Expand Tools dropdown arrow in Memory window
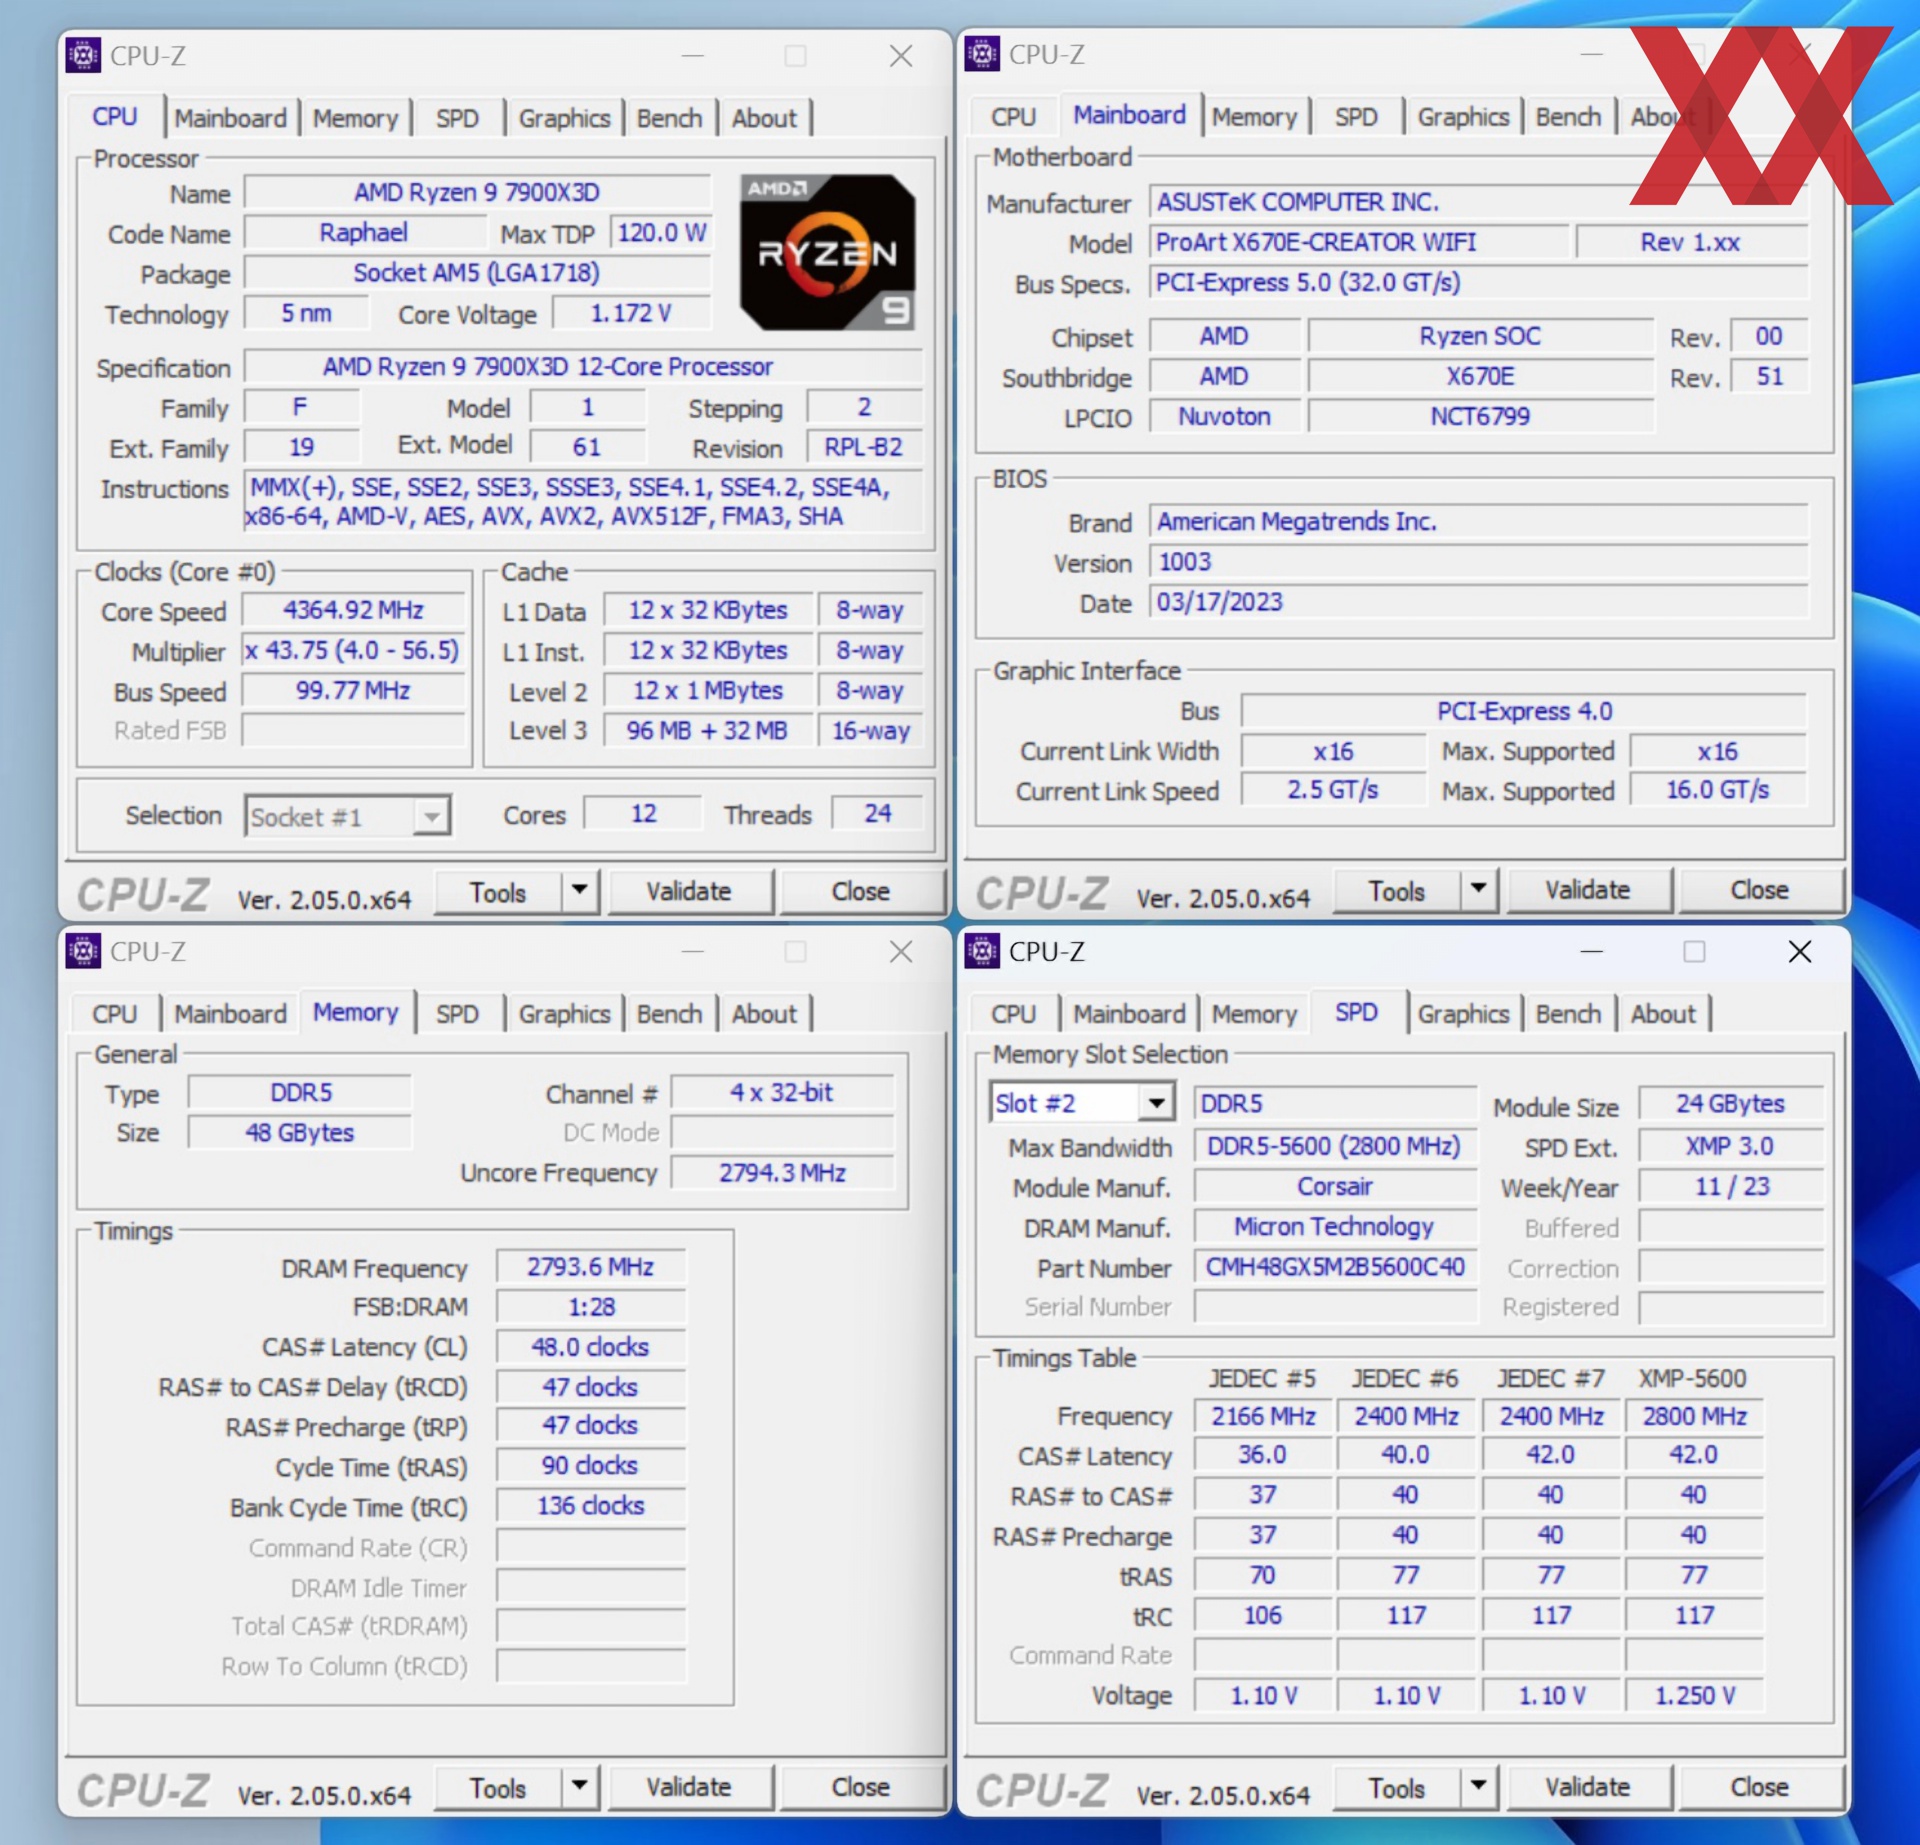 point(579,1786)
